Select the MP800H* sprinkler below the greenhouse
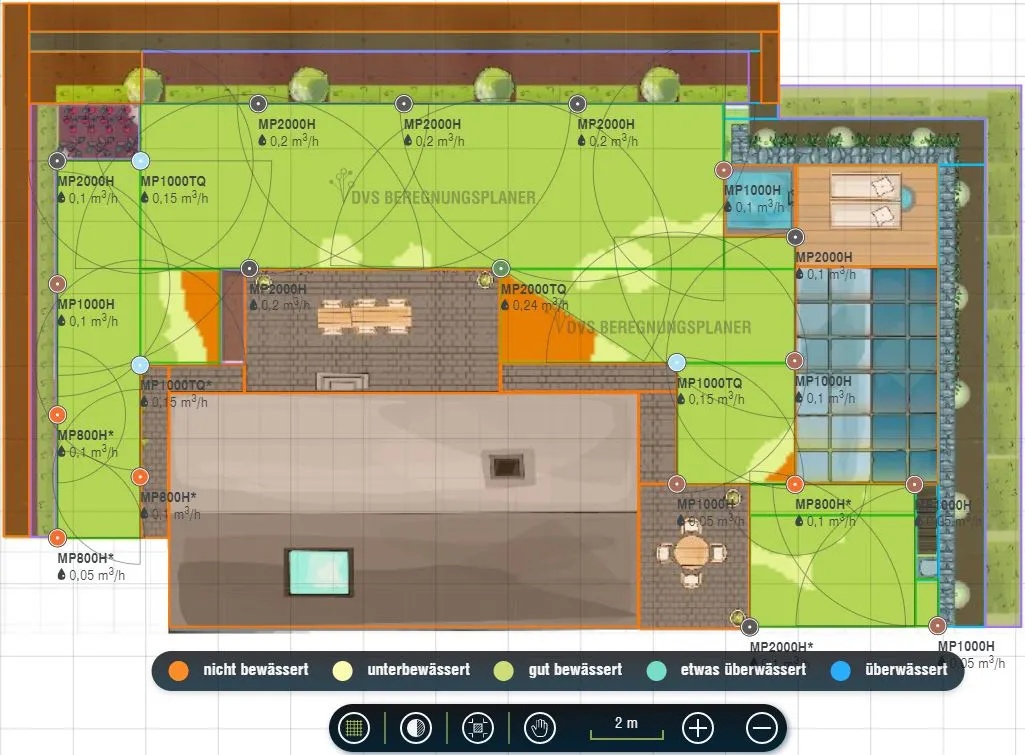Image resolution: width=1025 pixels, height=755 pixels. (795, 484)
